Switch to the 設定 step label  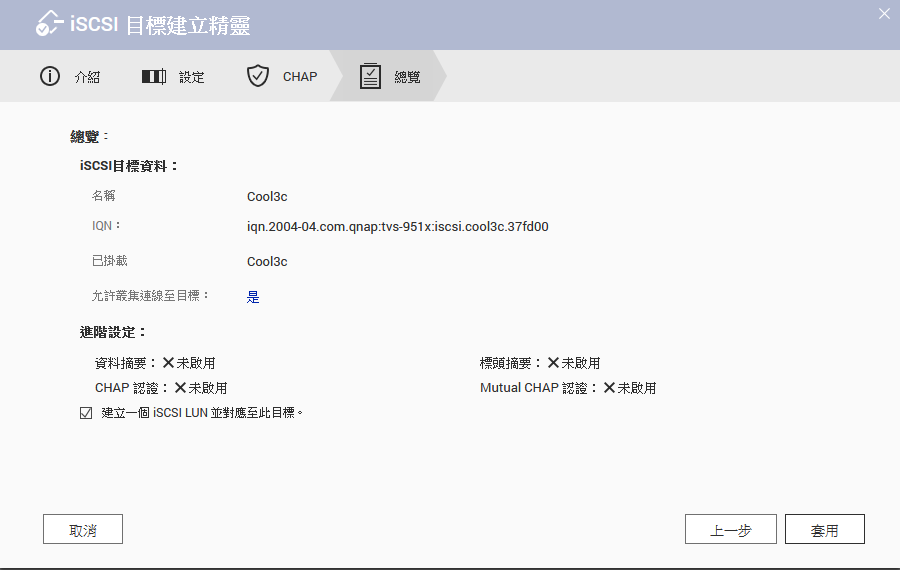tap(192, 77)
